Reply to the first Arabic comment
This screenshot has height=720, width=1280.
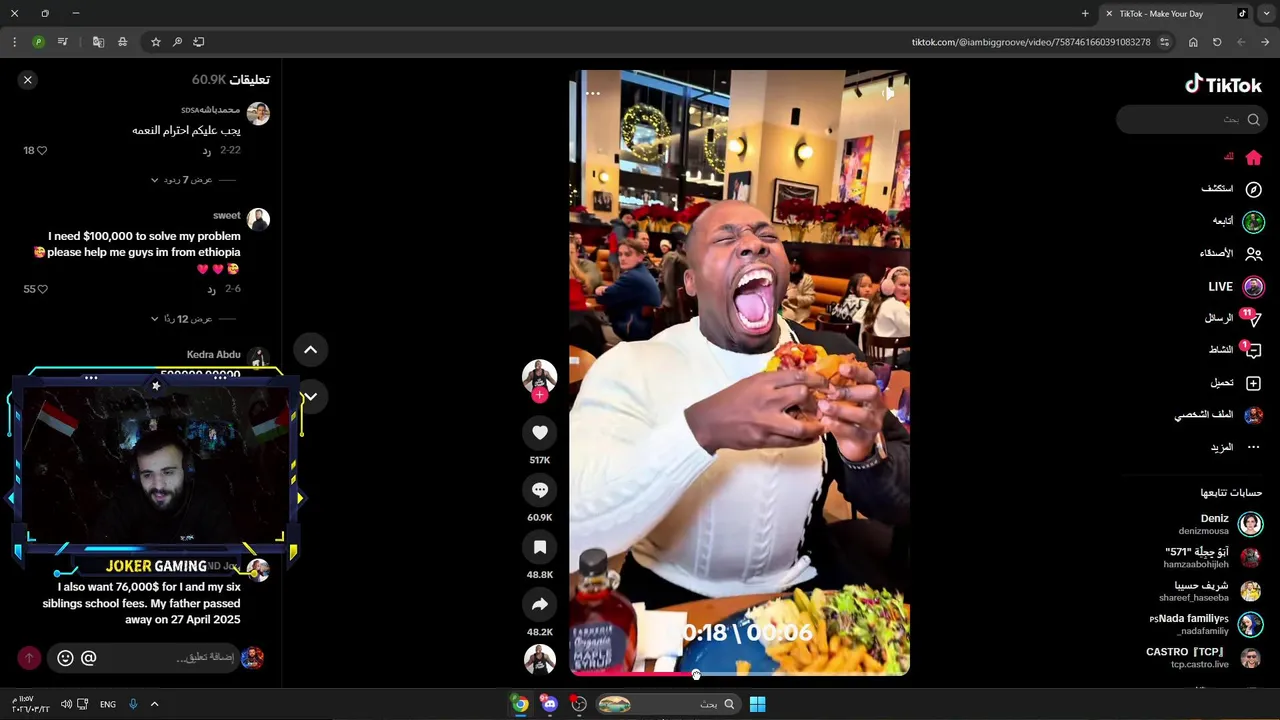pyautogui.click(x=207, y=151)
